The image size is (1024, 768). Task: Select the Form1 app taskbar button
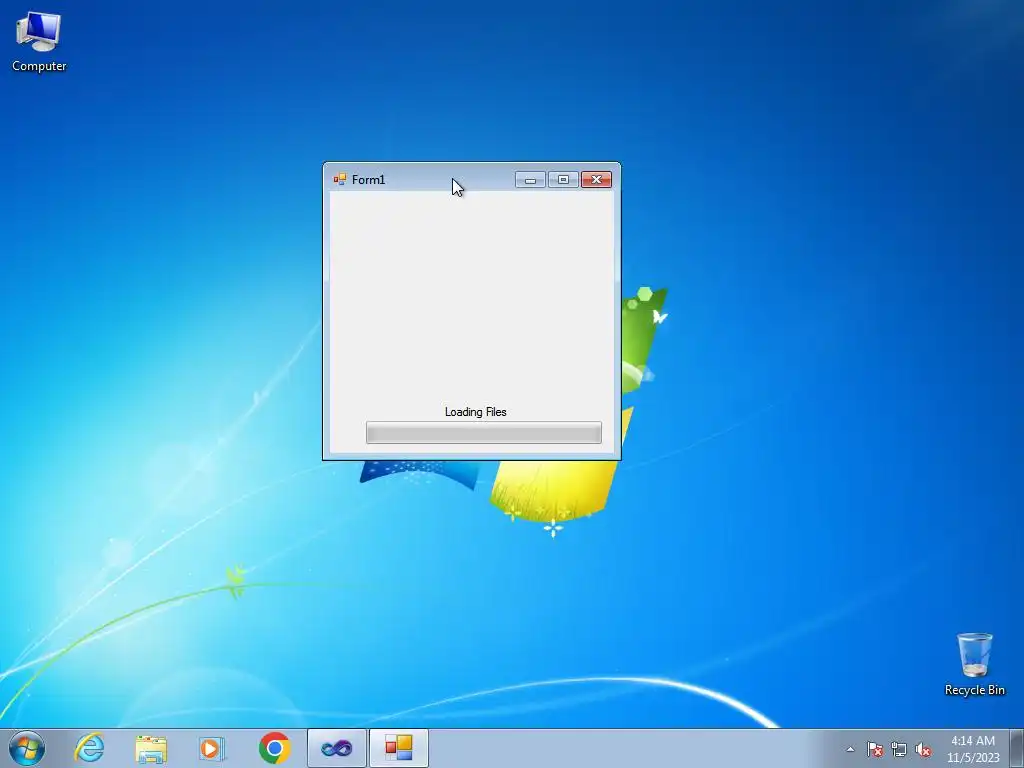pyautogui.click(x=399, y=748)
